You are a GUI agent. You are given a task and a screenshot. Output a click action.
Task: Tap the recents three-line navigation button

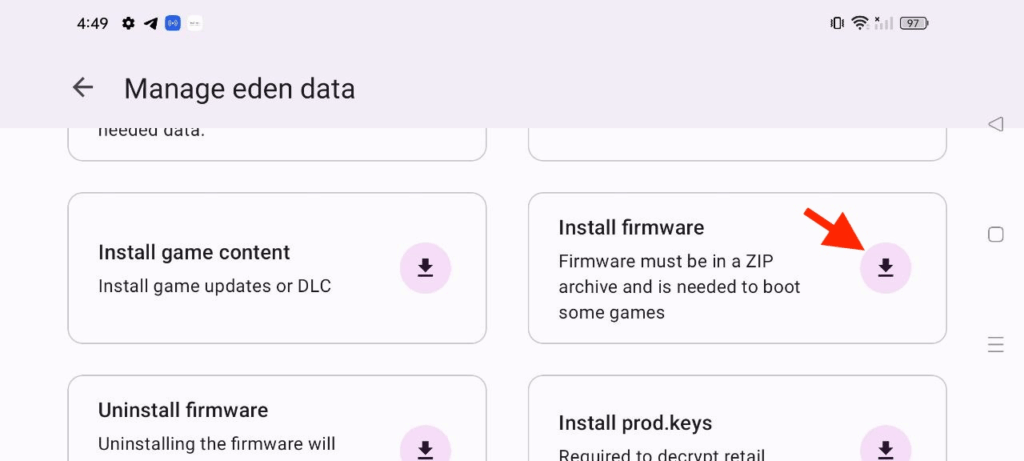coord(995,344)
